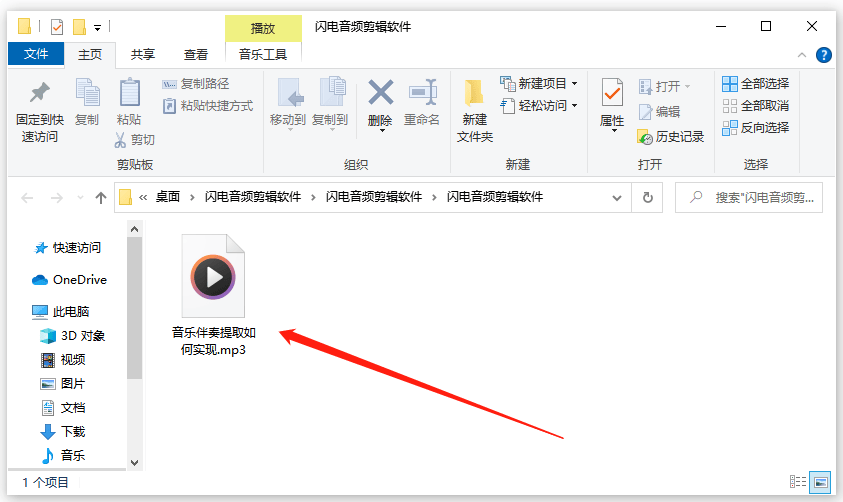
Task: Switch to the View (查看) tab
Action: (x=196, y=55)
